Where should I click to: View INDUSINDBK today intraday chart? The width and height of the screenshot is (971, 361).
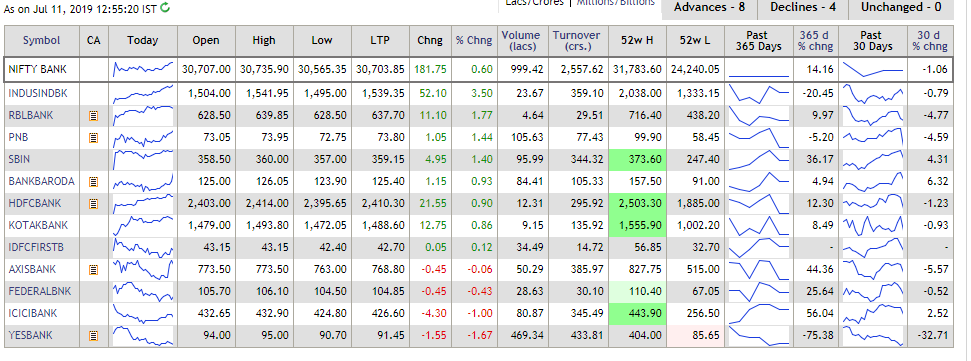point(143,94)
